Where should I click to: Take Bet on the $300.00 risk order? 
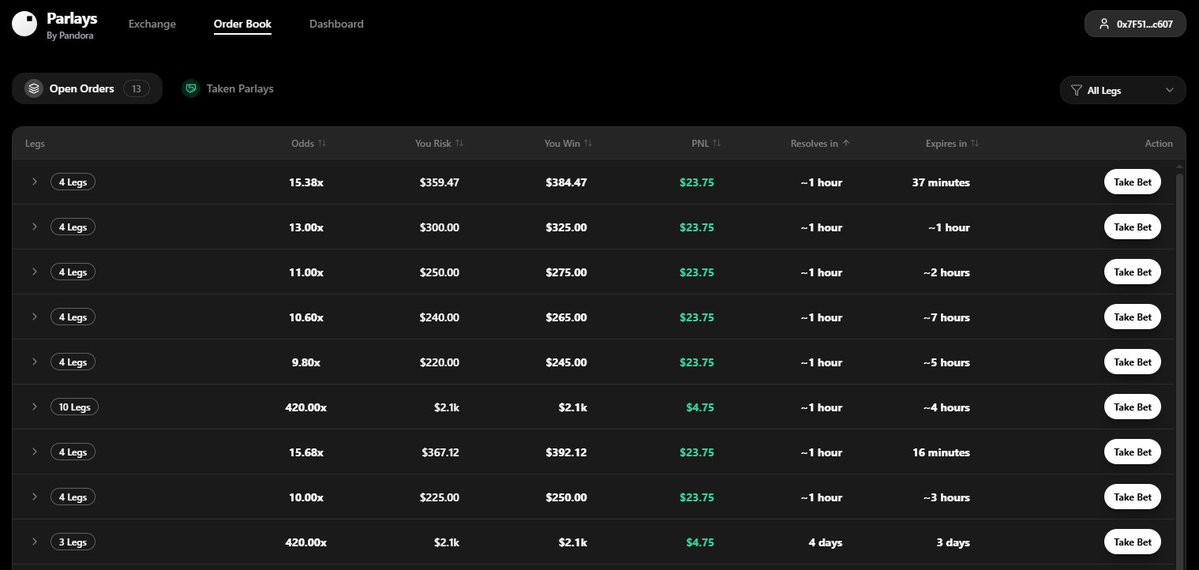1132,227
